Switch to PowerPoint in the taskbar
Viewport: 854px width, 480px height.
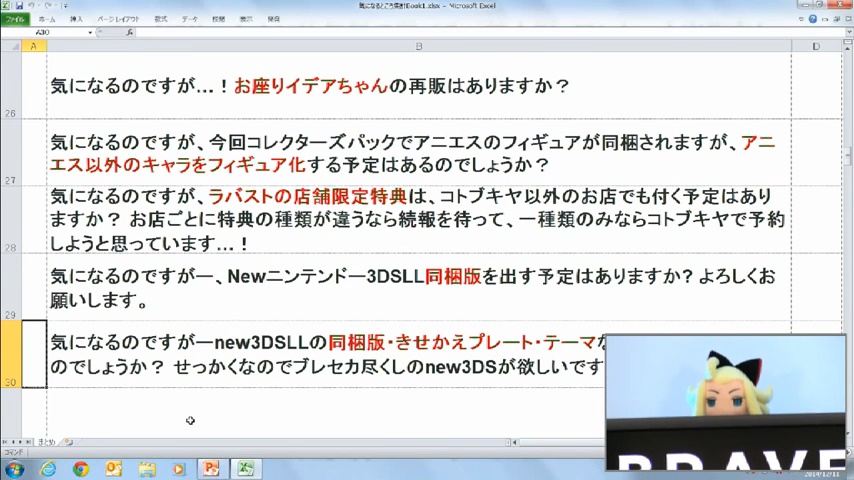point(211,469)
